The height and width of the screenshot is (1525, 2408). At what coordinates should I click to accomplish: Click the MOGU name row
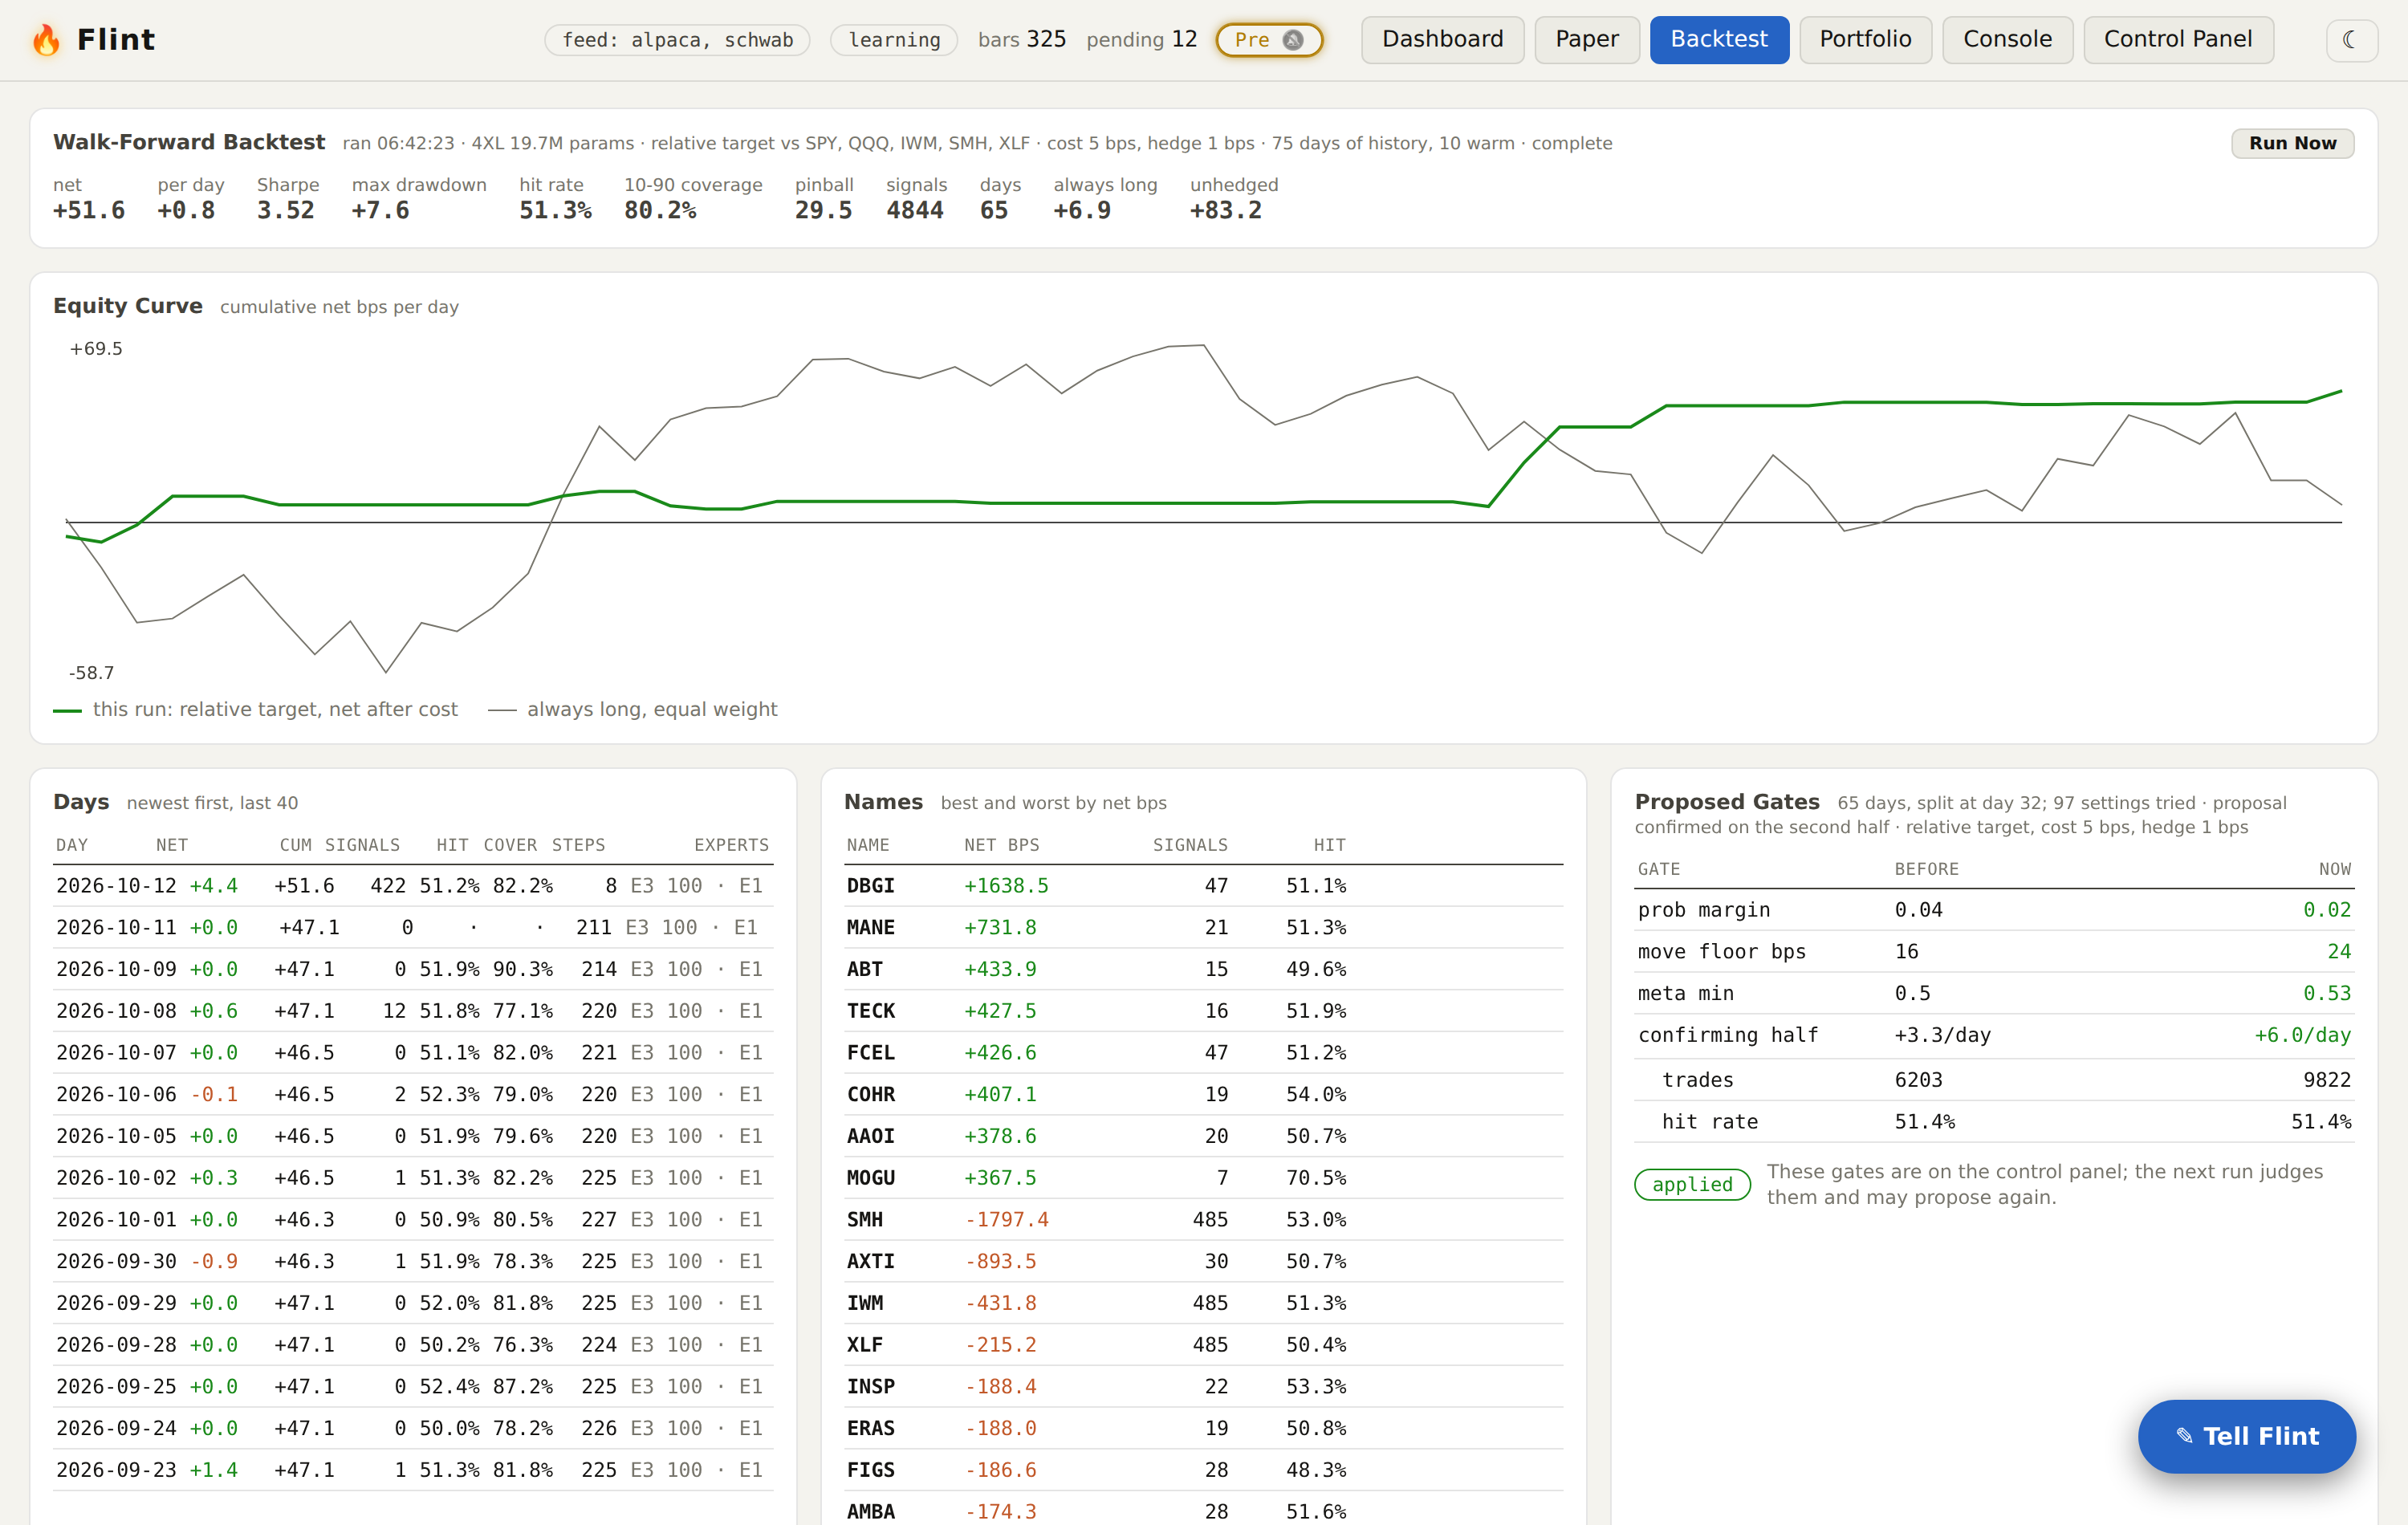point(1203,1178)
